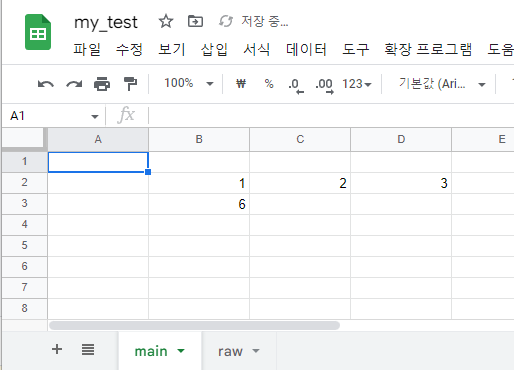This screenshot has height=370, width=514.
Task: Decrease decimal places
Action: tap(296, 85)
